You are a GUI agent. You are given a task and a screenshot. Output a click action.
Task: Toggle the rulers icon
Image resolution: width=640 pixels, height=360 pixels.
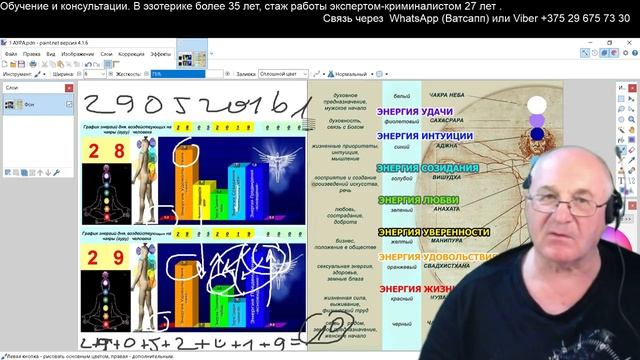[x=116, y=64]
